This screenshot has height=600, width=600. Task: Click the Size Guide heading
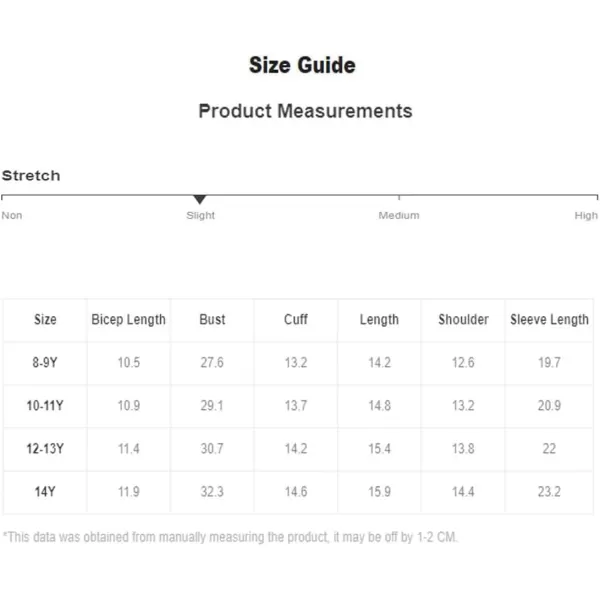pos(302,65)
